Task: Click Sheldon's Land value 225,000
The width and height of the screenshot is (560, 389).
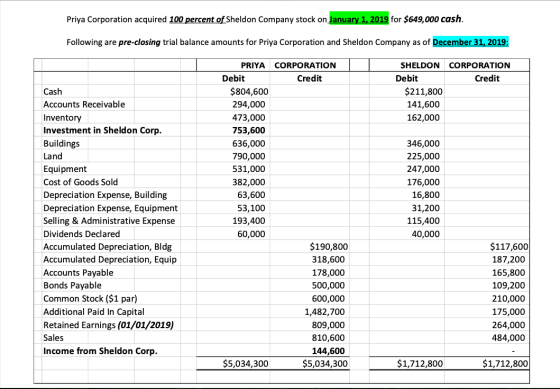Action: pyautogui.click(x=423, y=156)
